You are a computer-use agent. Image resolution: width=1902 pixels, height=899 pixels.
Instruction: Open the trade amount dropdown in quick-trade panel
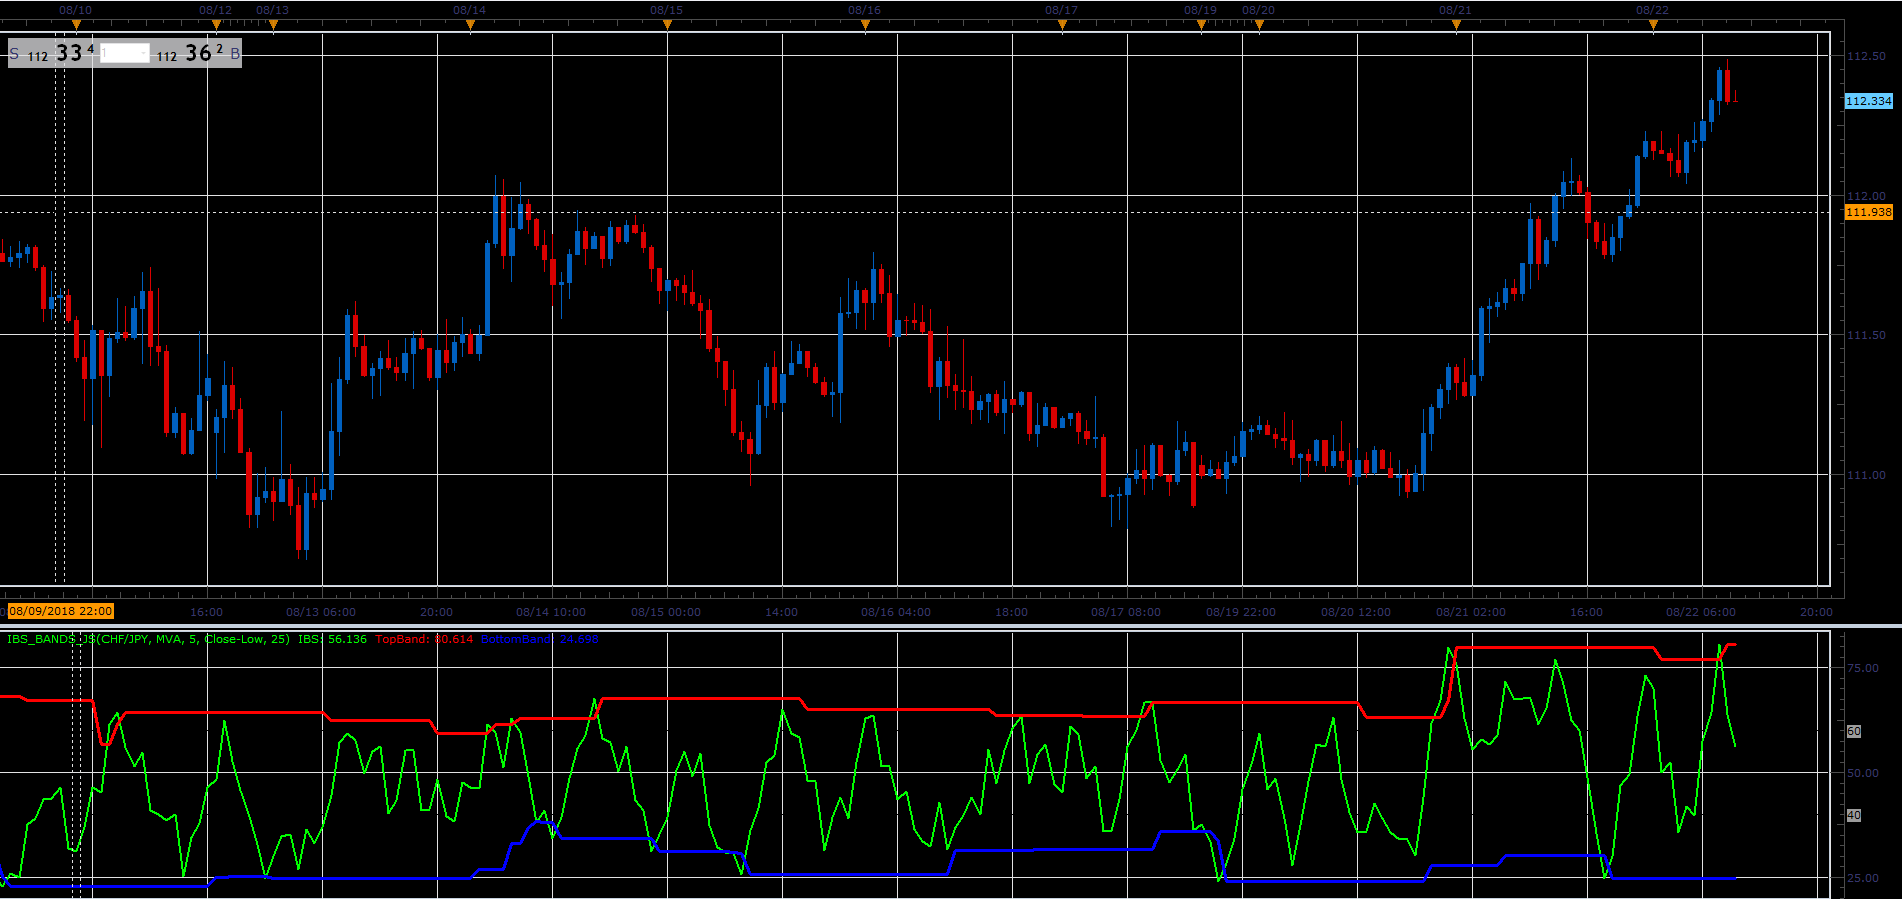tap(125, 54)
